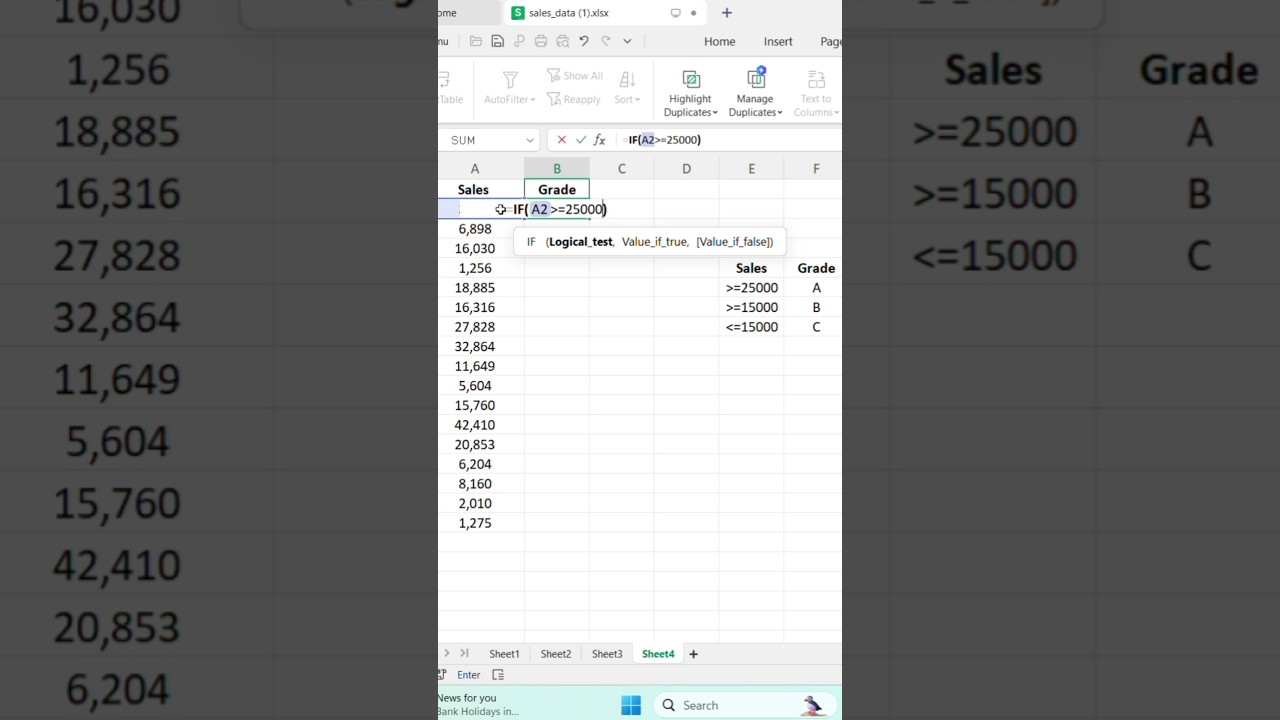Open Insert Function fx dialog

(x=600, y=140)
